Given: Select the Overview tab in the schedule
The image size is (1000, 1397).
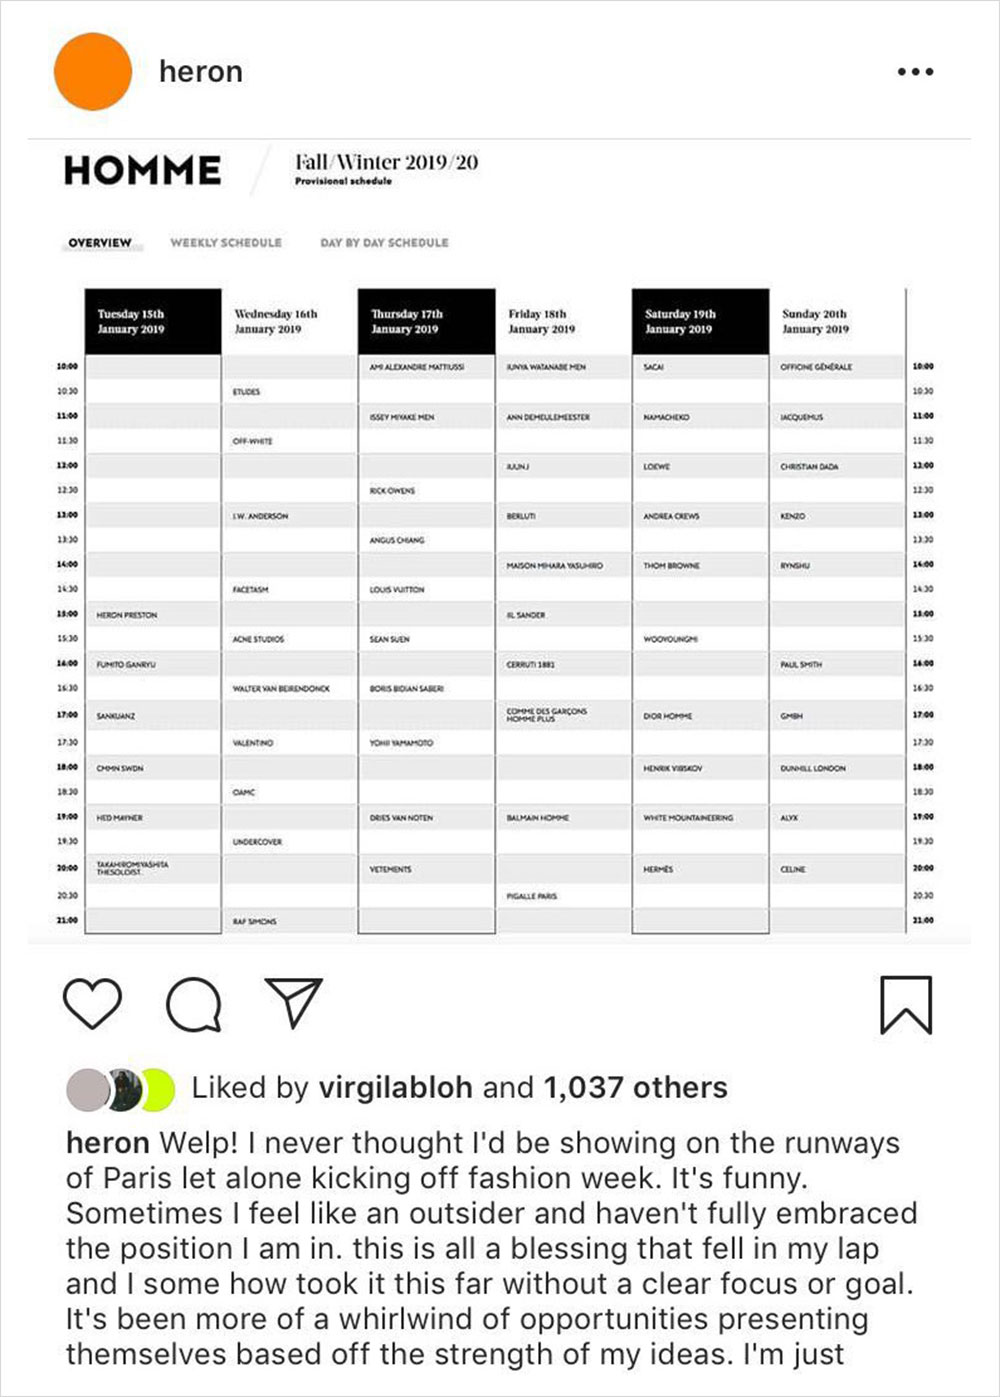Looking at the screenshot, I should 100,243.
